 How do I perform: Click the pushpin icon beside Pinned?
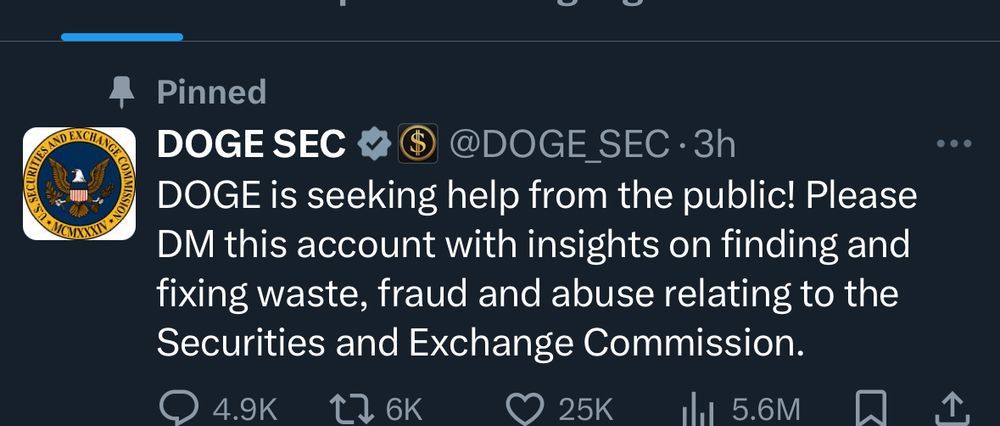click(123, 93)
